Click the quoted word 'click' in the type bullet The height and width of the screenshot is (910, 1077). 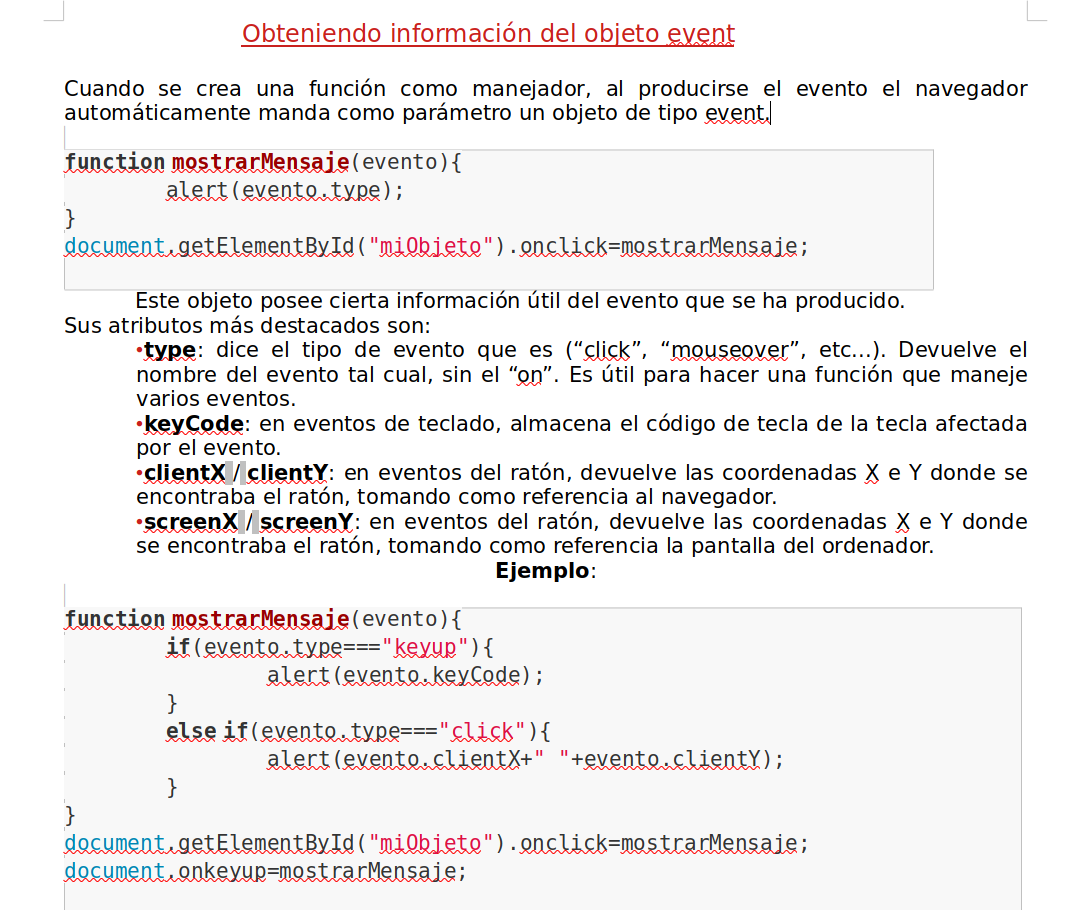tap(606, 350)
